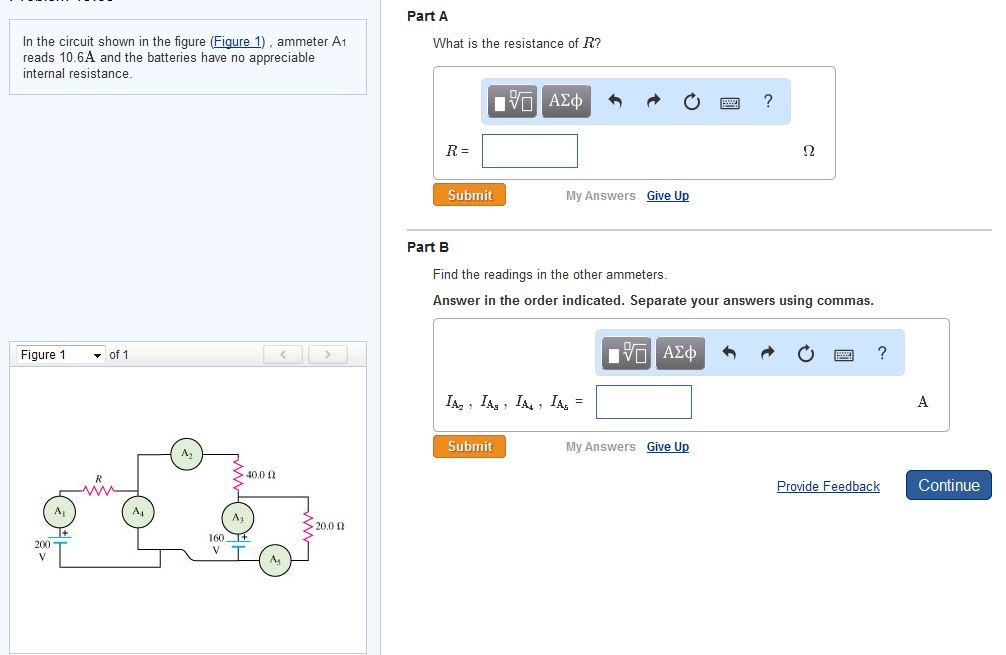
Task: Click the undo arrow in Part A toolbar
Action: [x=615, y=101]
